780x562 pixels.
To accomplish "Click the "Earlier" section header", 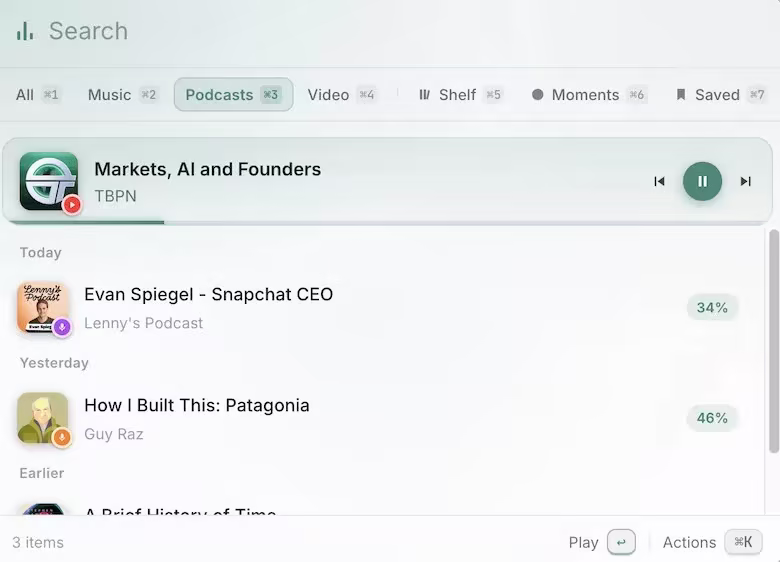I will (x=42, y=473).
